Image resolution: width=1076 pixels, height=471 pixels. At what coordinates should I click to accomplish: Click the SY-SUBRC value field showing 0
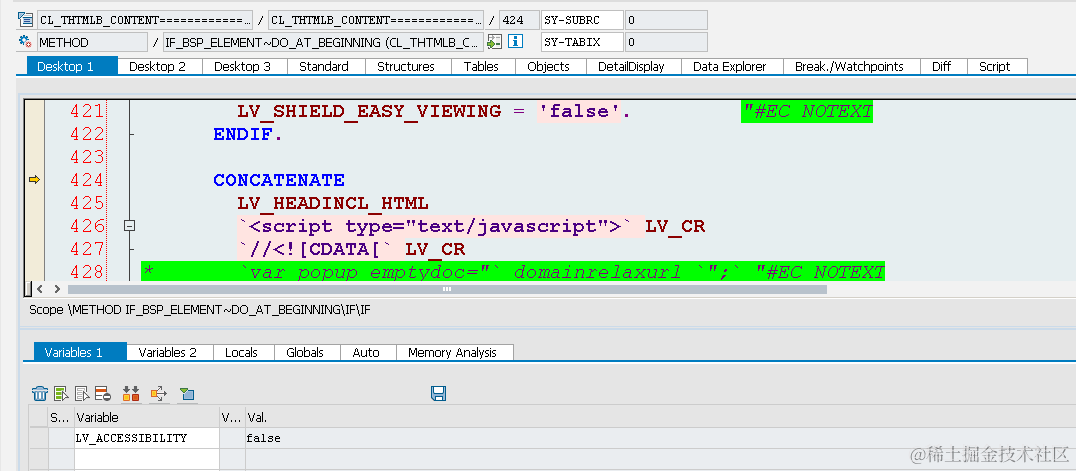click(x=666, y=20)
